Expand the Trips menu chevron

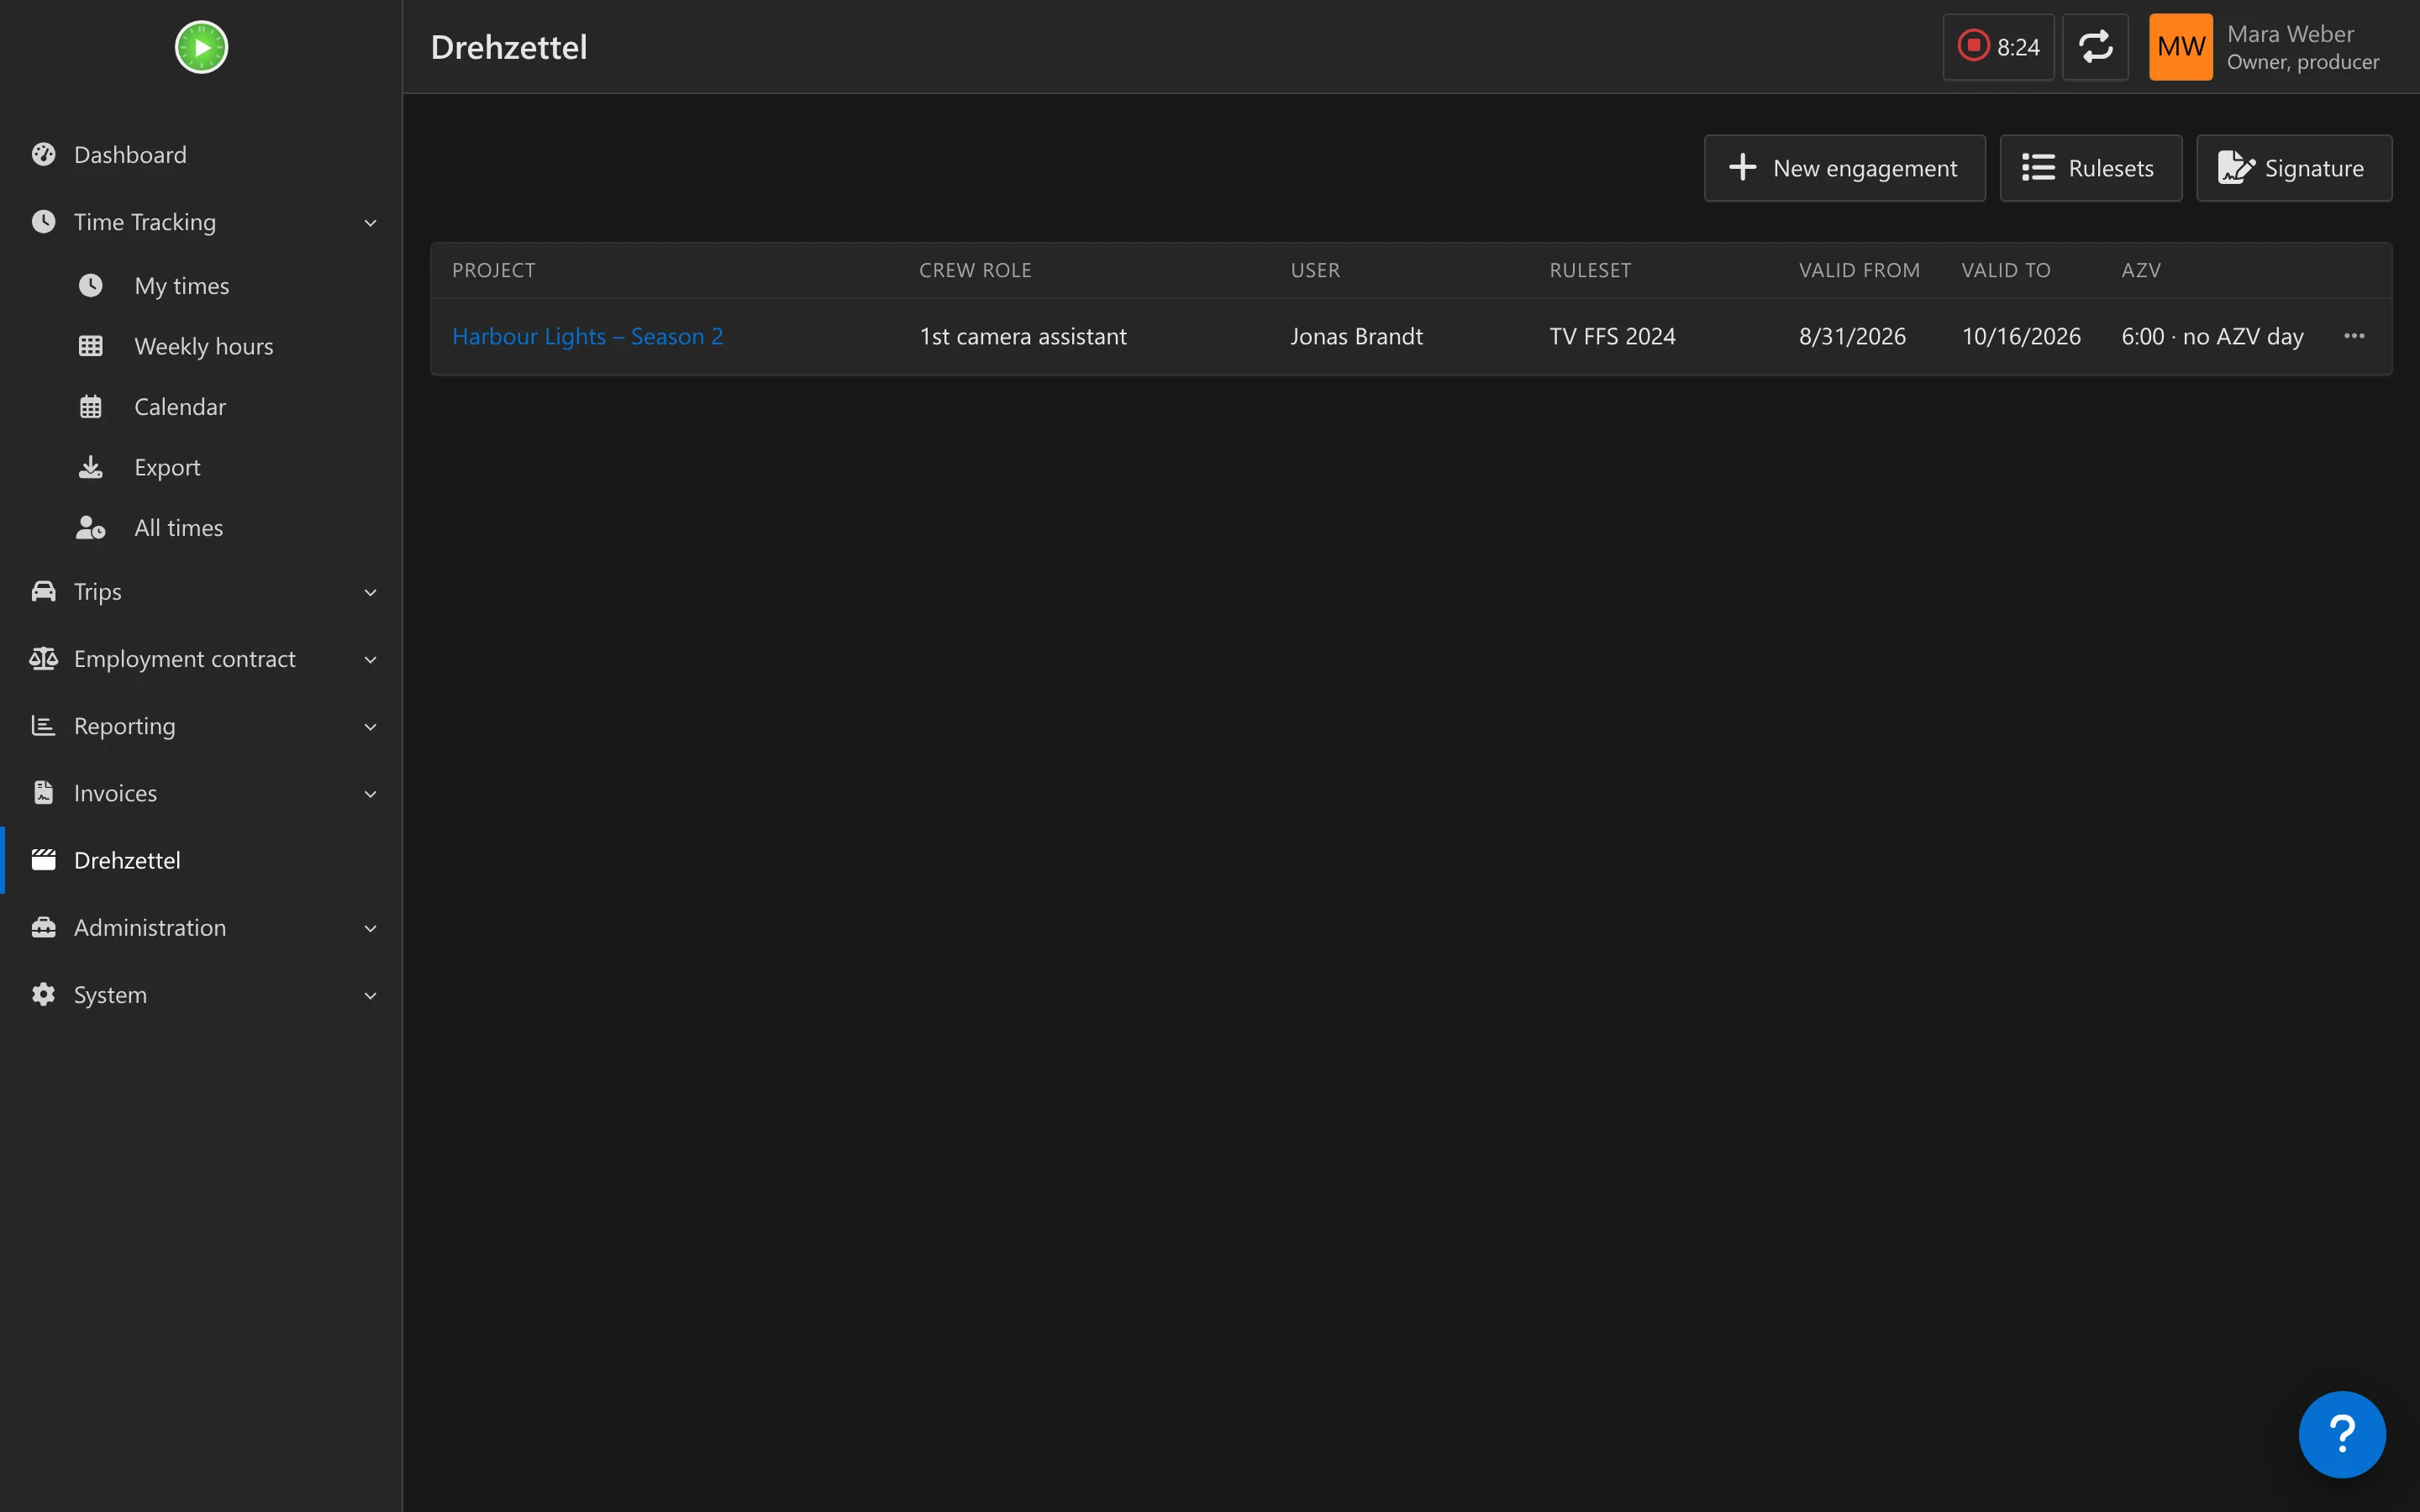tap(370, 593)
